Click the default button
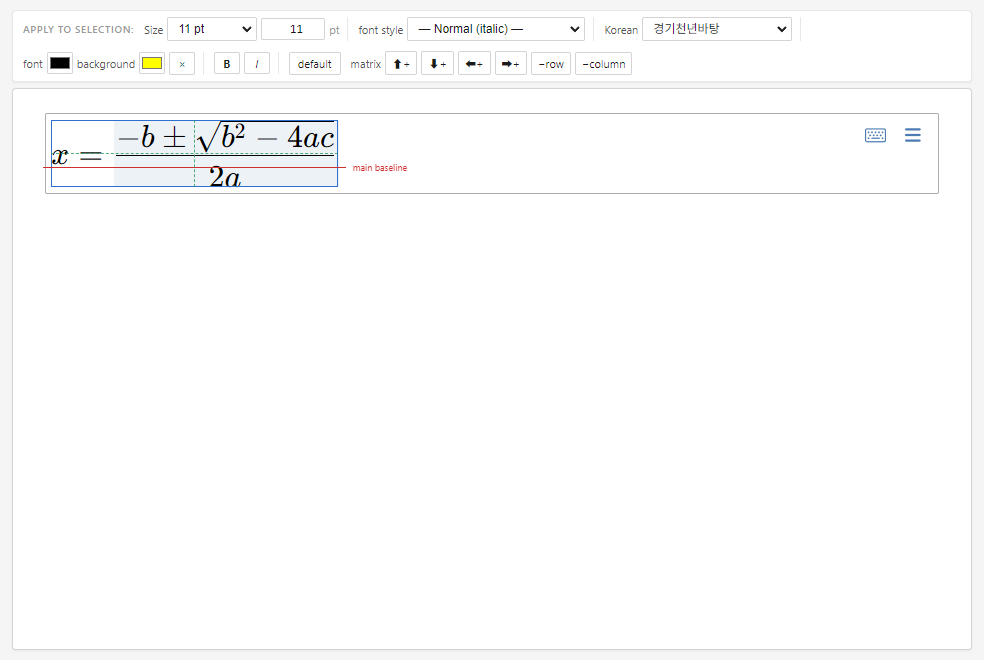984x660 pixels. point(314,64)
